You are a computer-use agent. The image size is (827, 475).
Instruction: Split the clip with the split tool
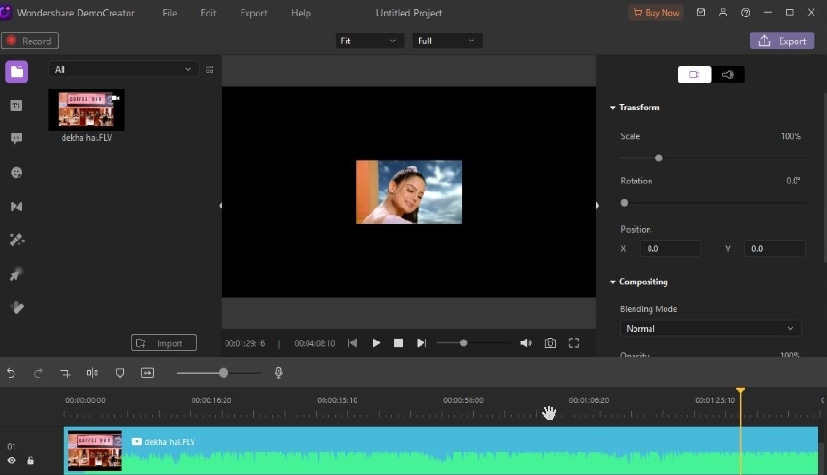click(x=92, y=373)
